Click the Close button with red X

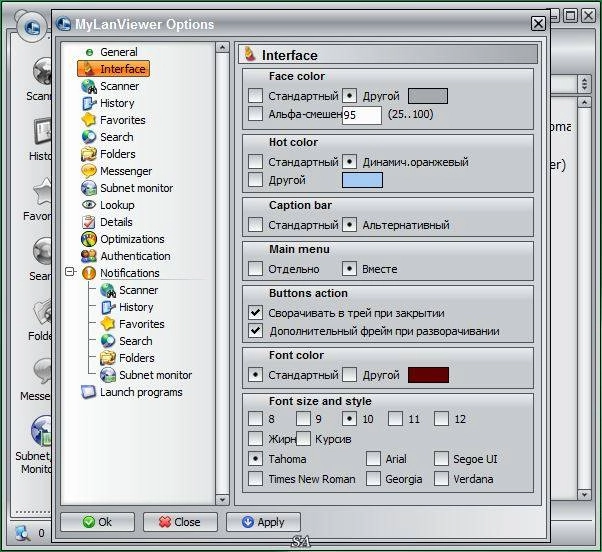coord(180,522)
